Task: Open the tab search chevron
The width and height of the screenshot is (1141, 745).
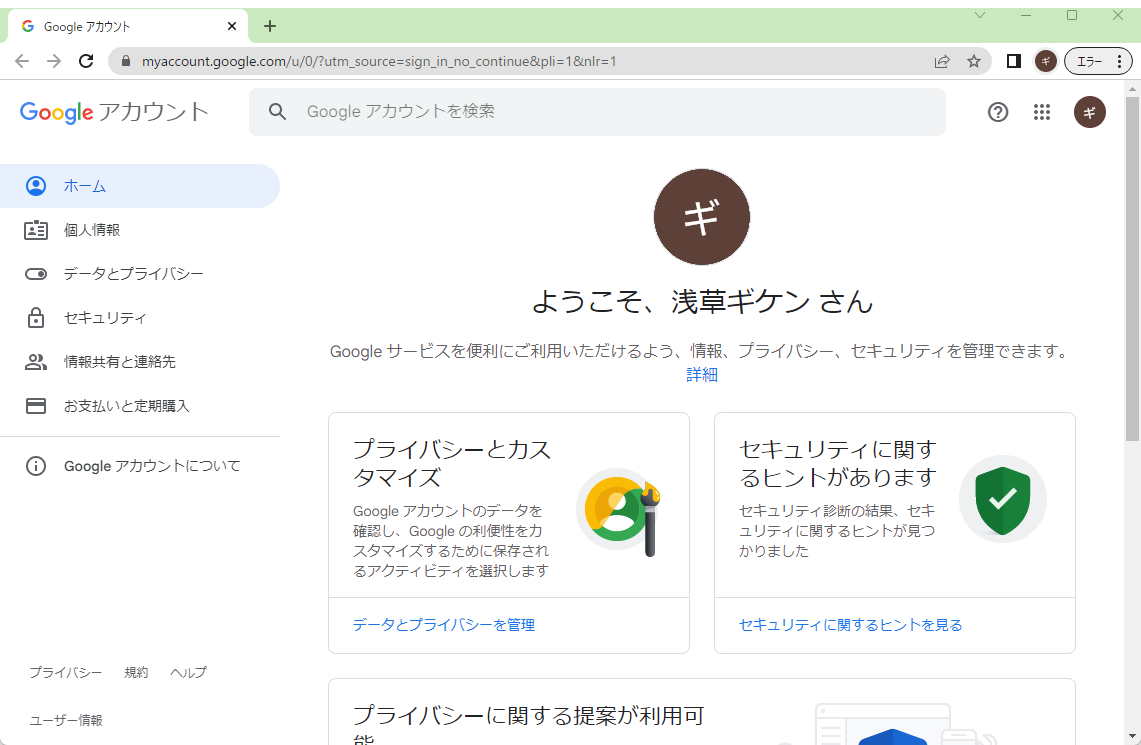Action: 980,15
